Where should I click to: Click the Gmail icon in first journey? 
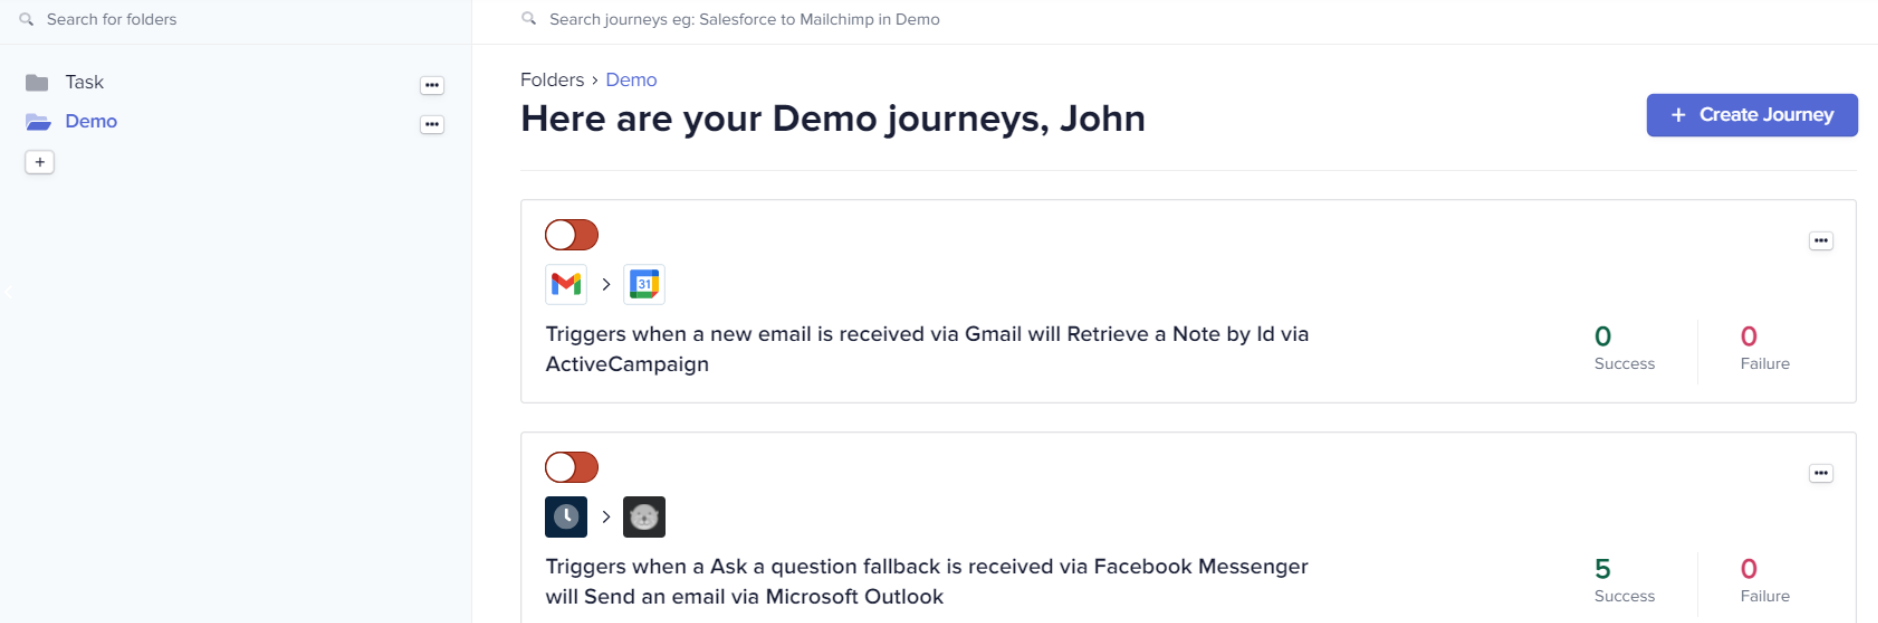coord(566,284)
